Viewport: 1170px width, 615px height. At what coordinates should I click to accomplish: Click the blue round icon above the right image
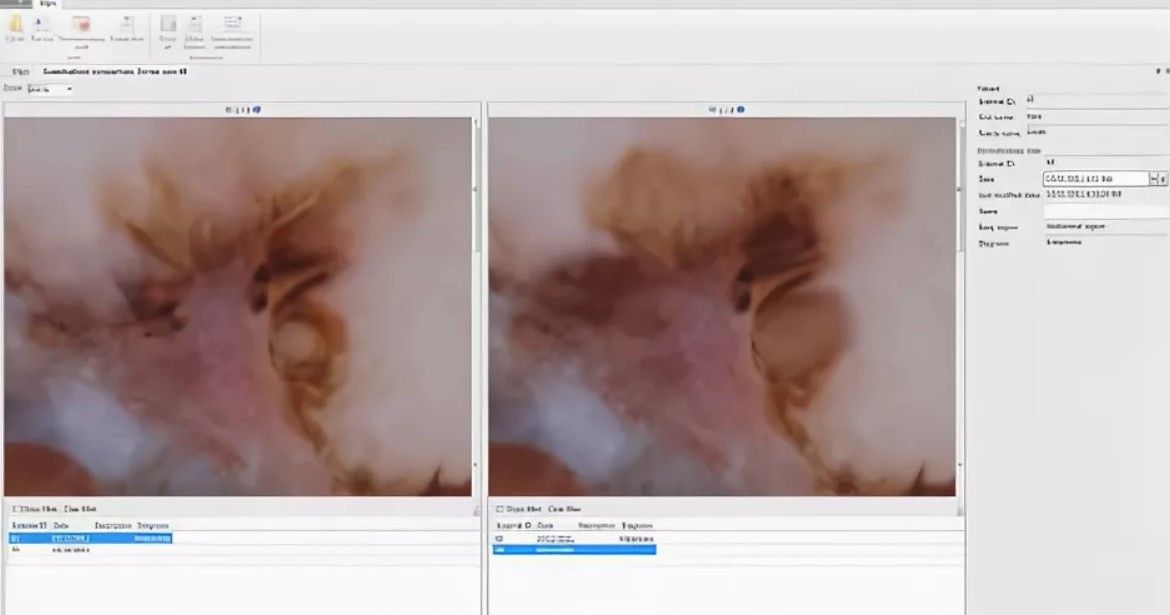click(x=741, y=110)
